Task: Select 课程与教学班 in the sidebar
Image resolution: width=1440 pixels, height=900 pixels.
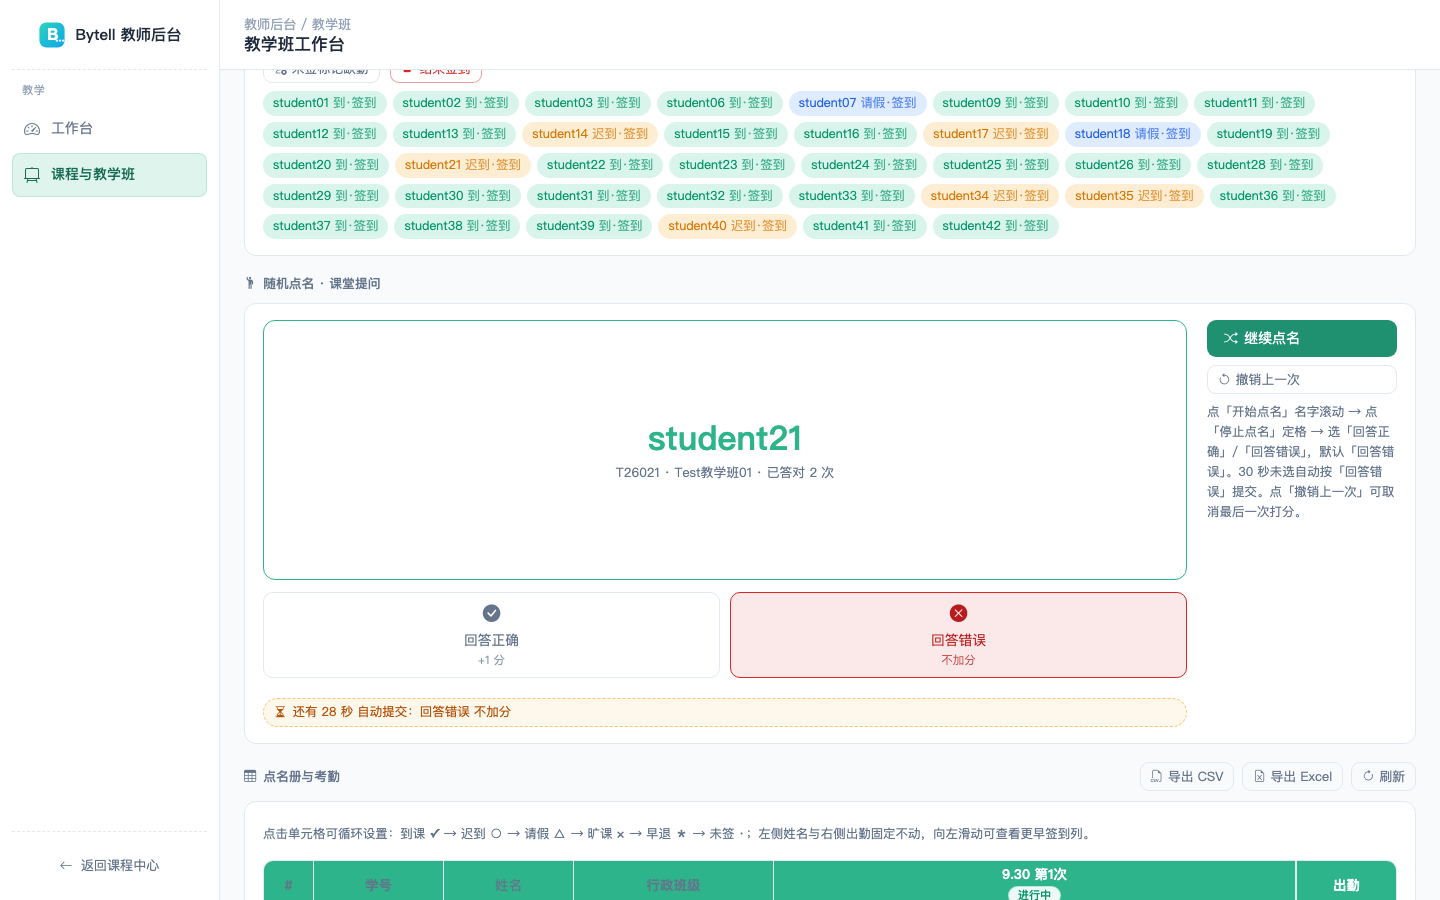Action: 109,175
